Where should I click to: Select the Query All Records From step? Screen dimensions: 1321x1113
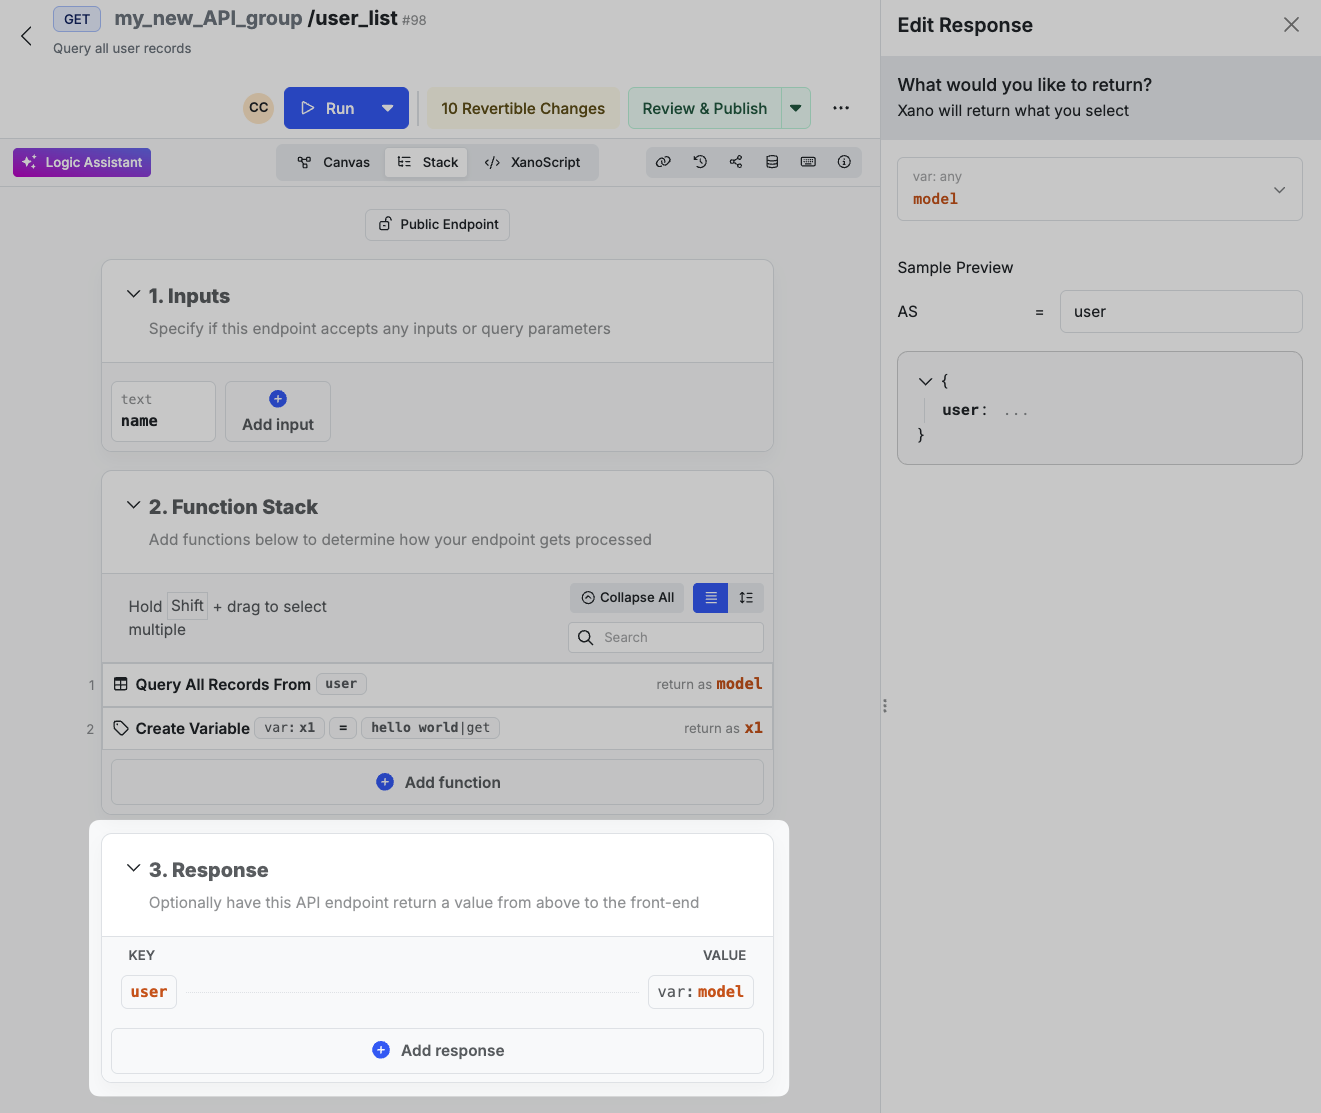coord(437,684)
